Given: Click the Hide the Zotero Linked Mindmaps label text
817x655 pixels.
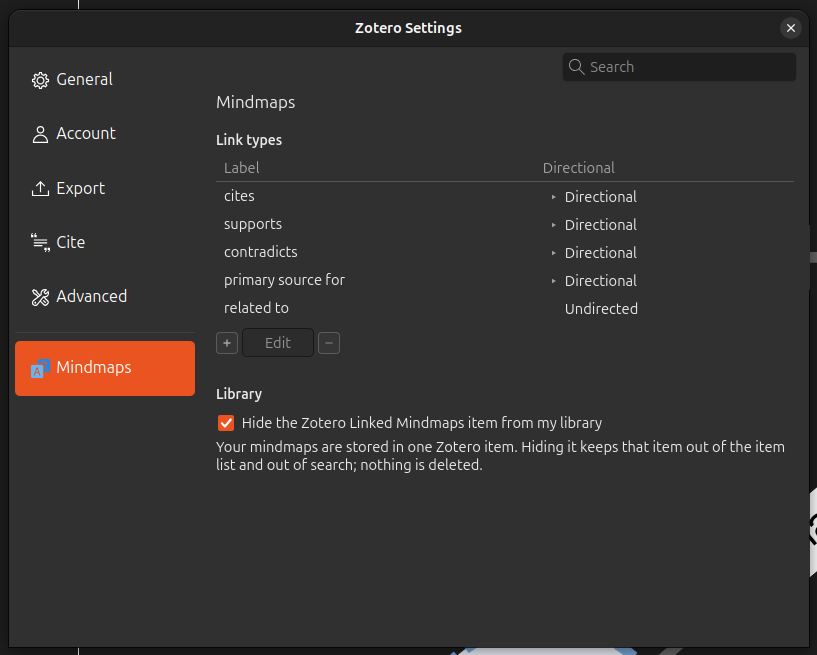Looking at the screenshot, I should [422, 423].
